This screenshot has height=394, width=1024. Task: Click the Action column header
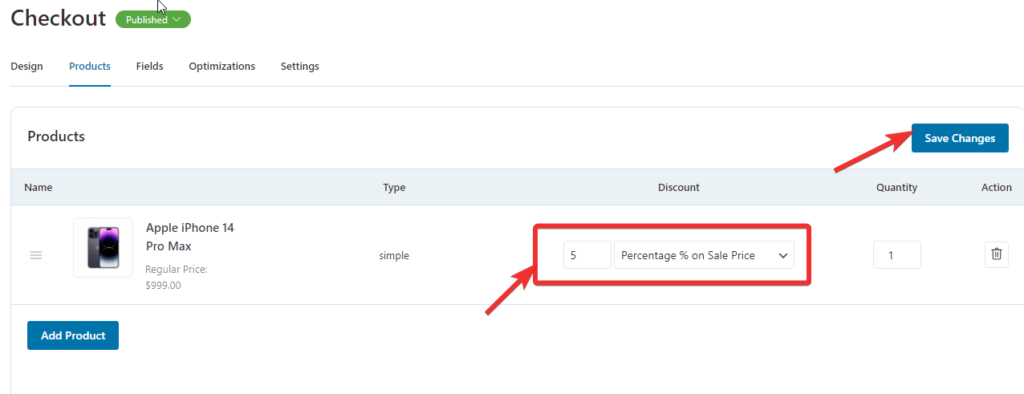coord(997,188)
